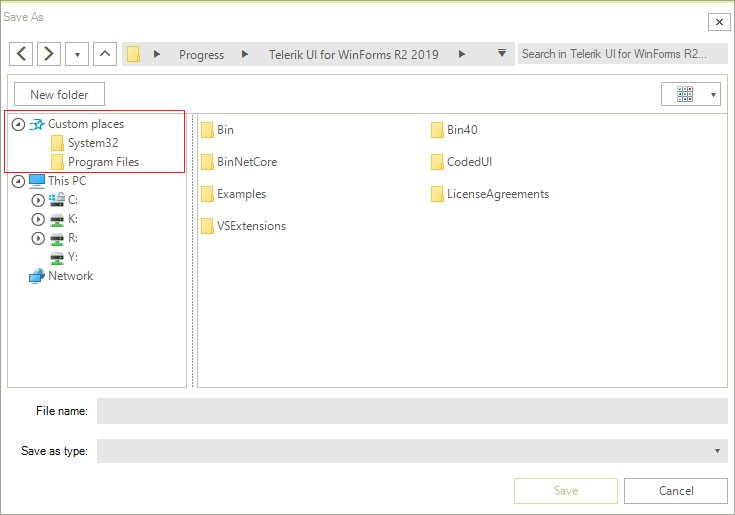
Task: Select the Bin folder
Action: coord(218,130)
